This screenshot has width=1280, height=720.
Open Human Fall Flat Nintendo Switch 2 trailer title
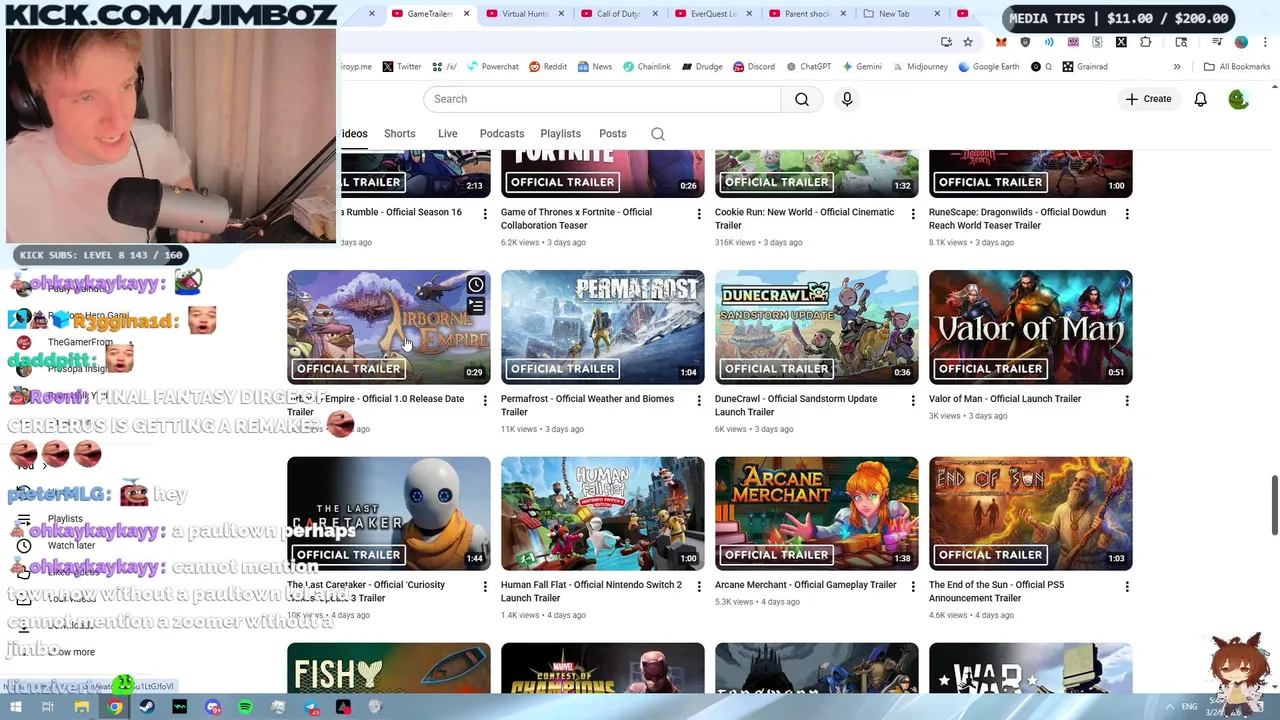click(591, 591)
